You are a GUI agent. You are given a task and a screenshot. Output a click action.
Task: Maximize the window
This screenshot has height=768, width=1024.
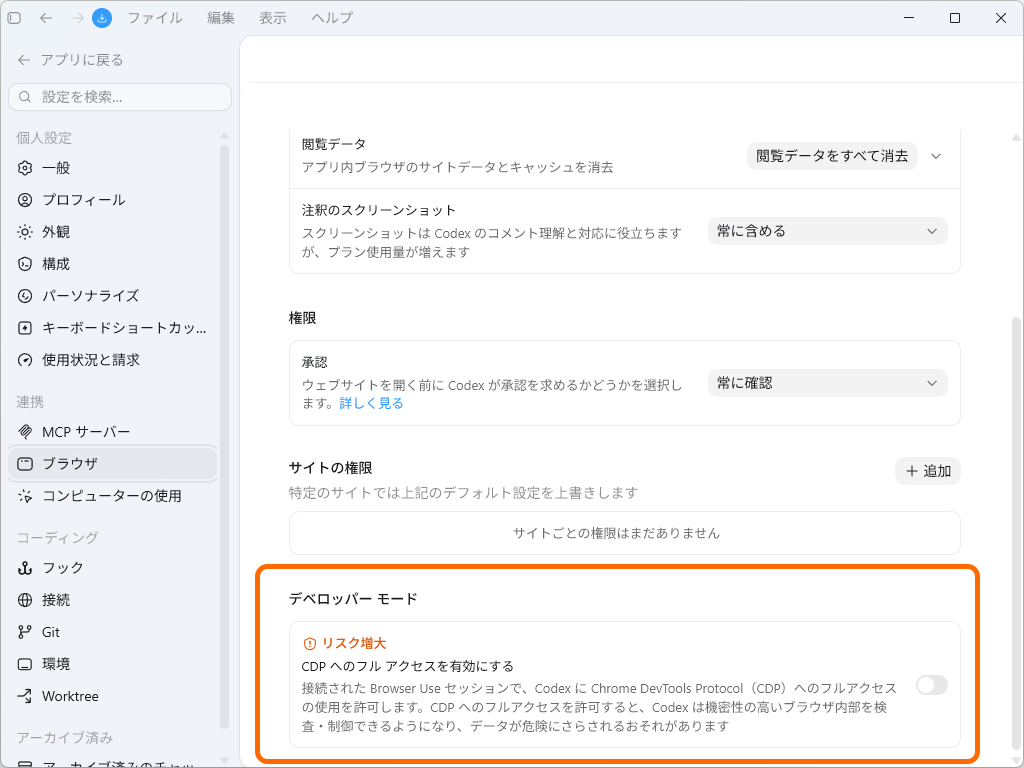click(x=955, y=18)
